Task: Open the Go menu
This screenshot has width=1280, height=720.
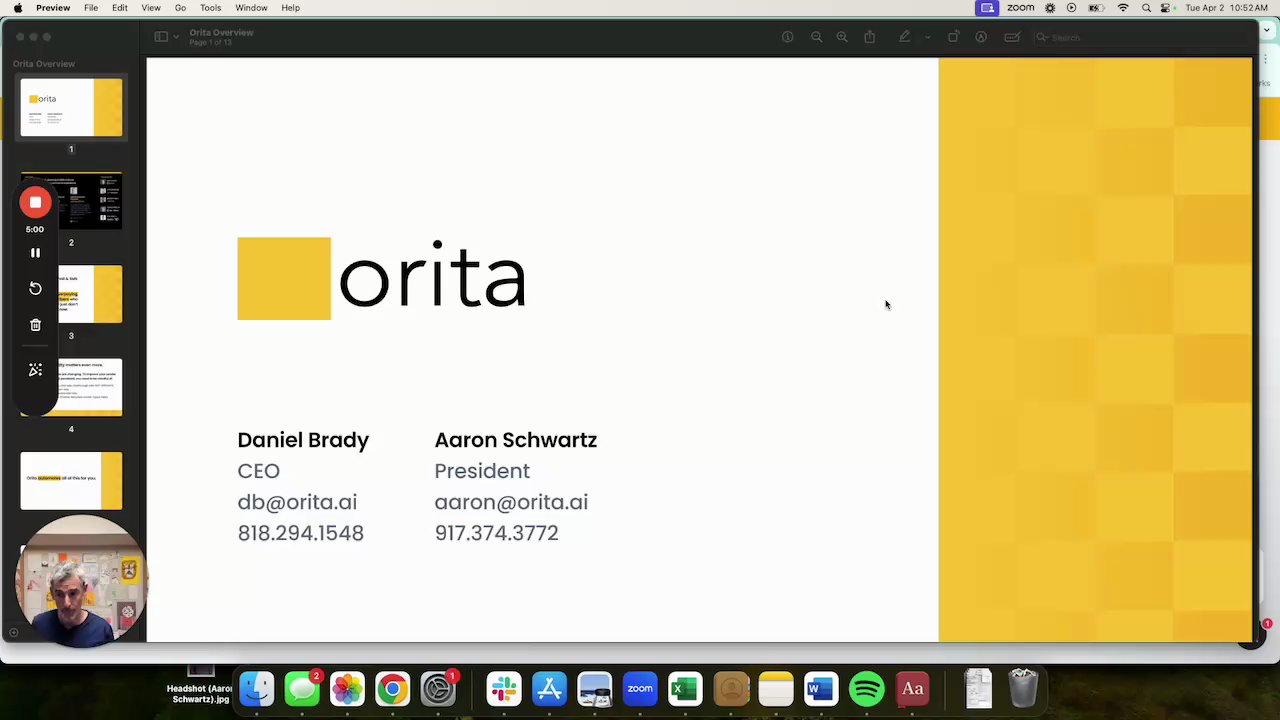Action: [x=180, y=8]
